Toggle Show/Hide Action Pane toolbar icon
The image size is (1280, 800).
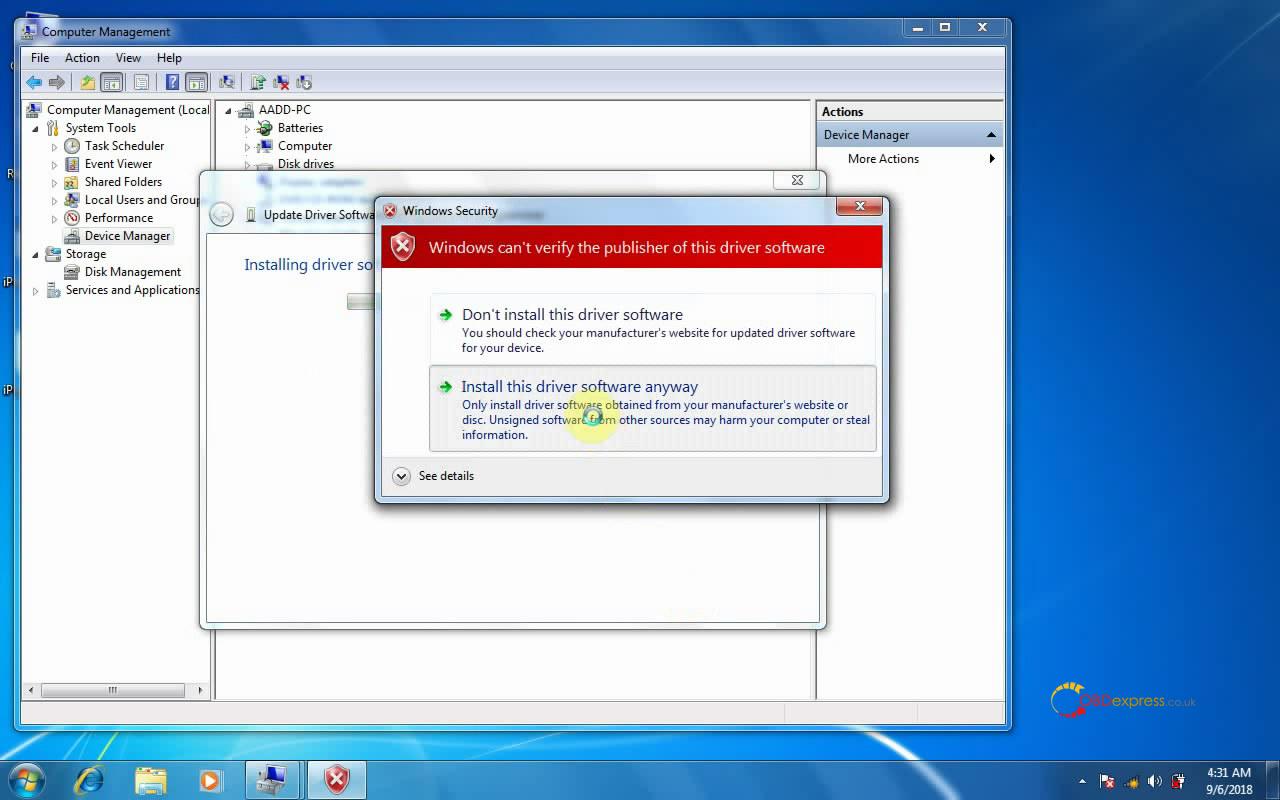[196, 83]
